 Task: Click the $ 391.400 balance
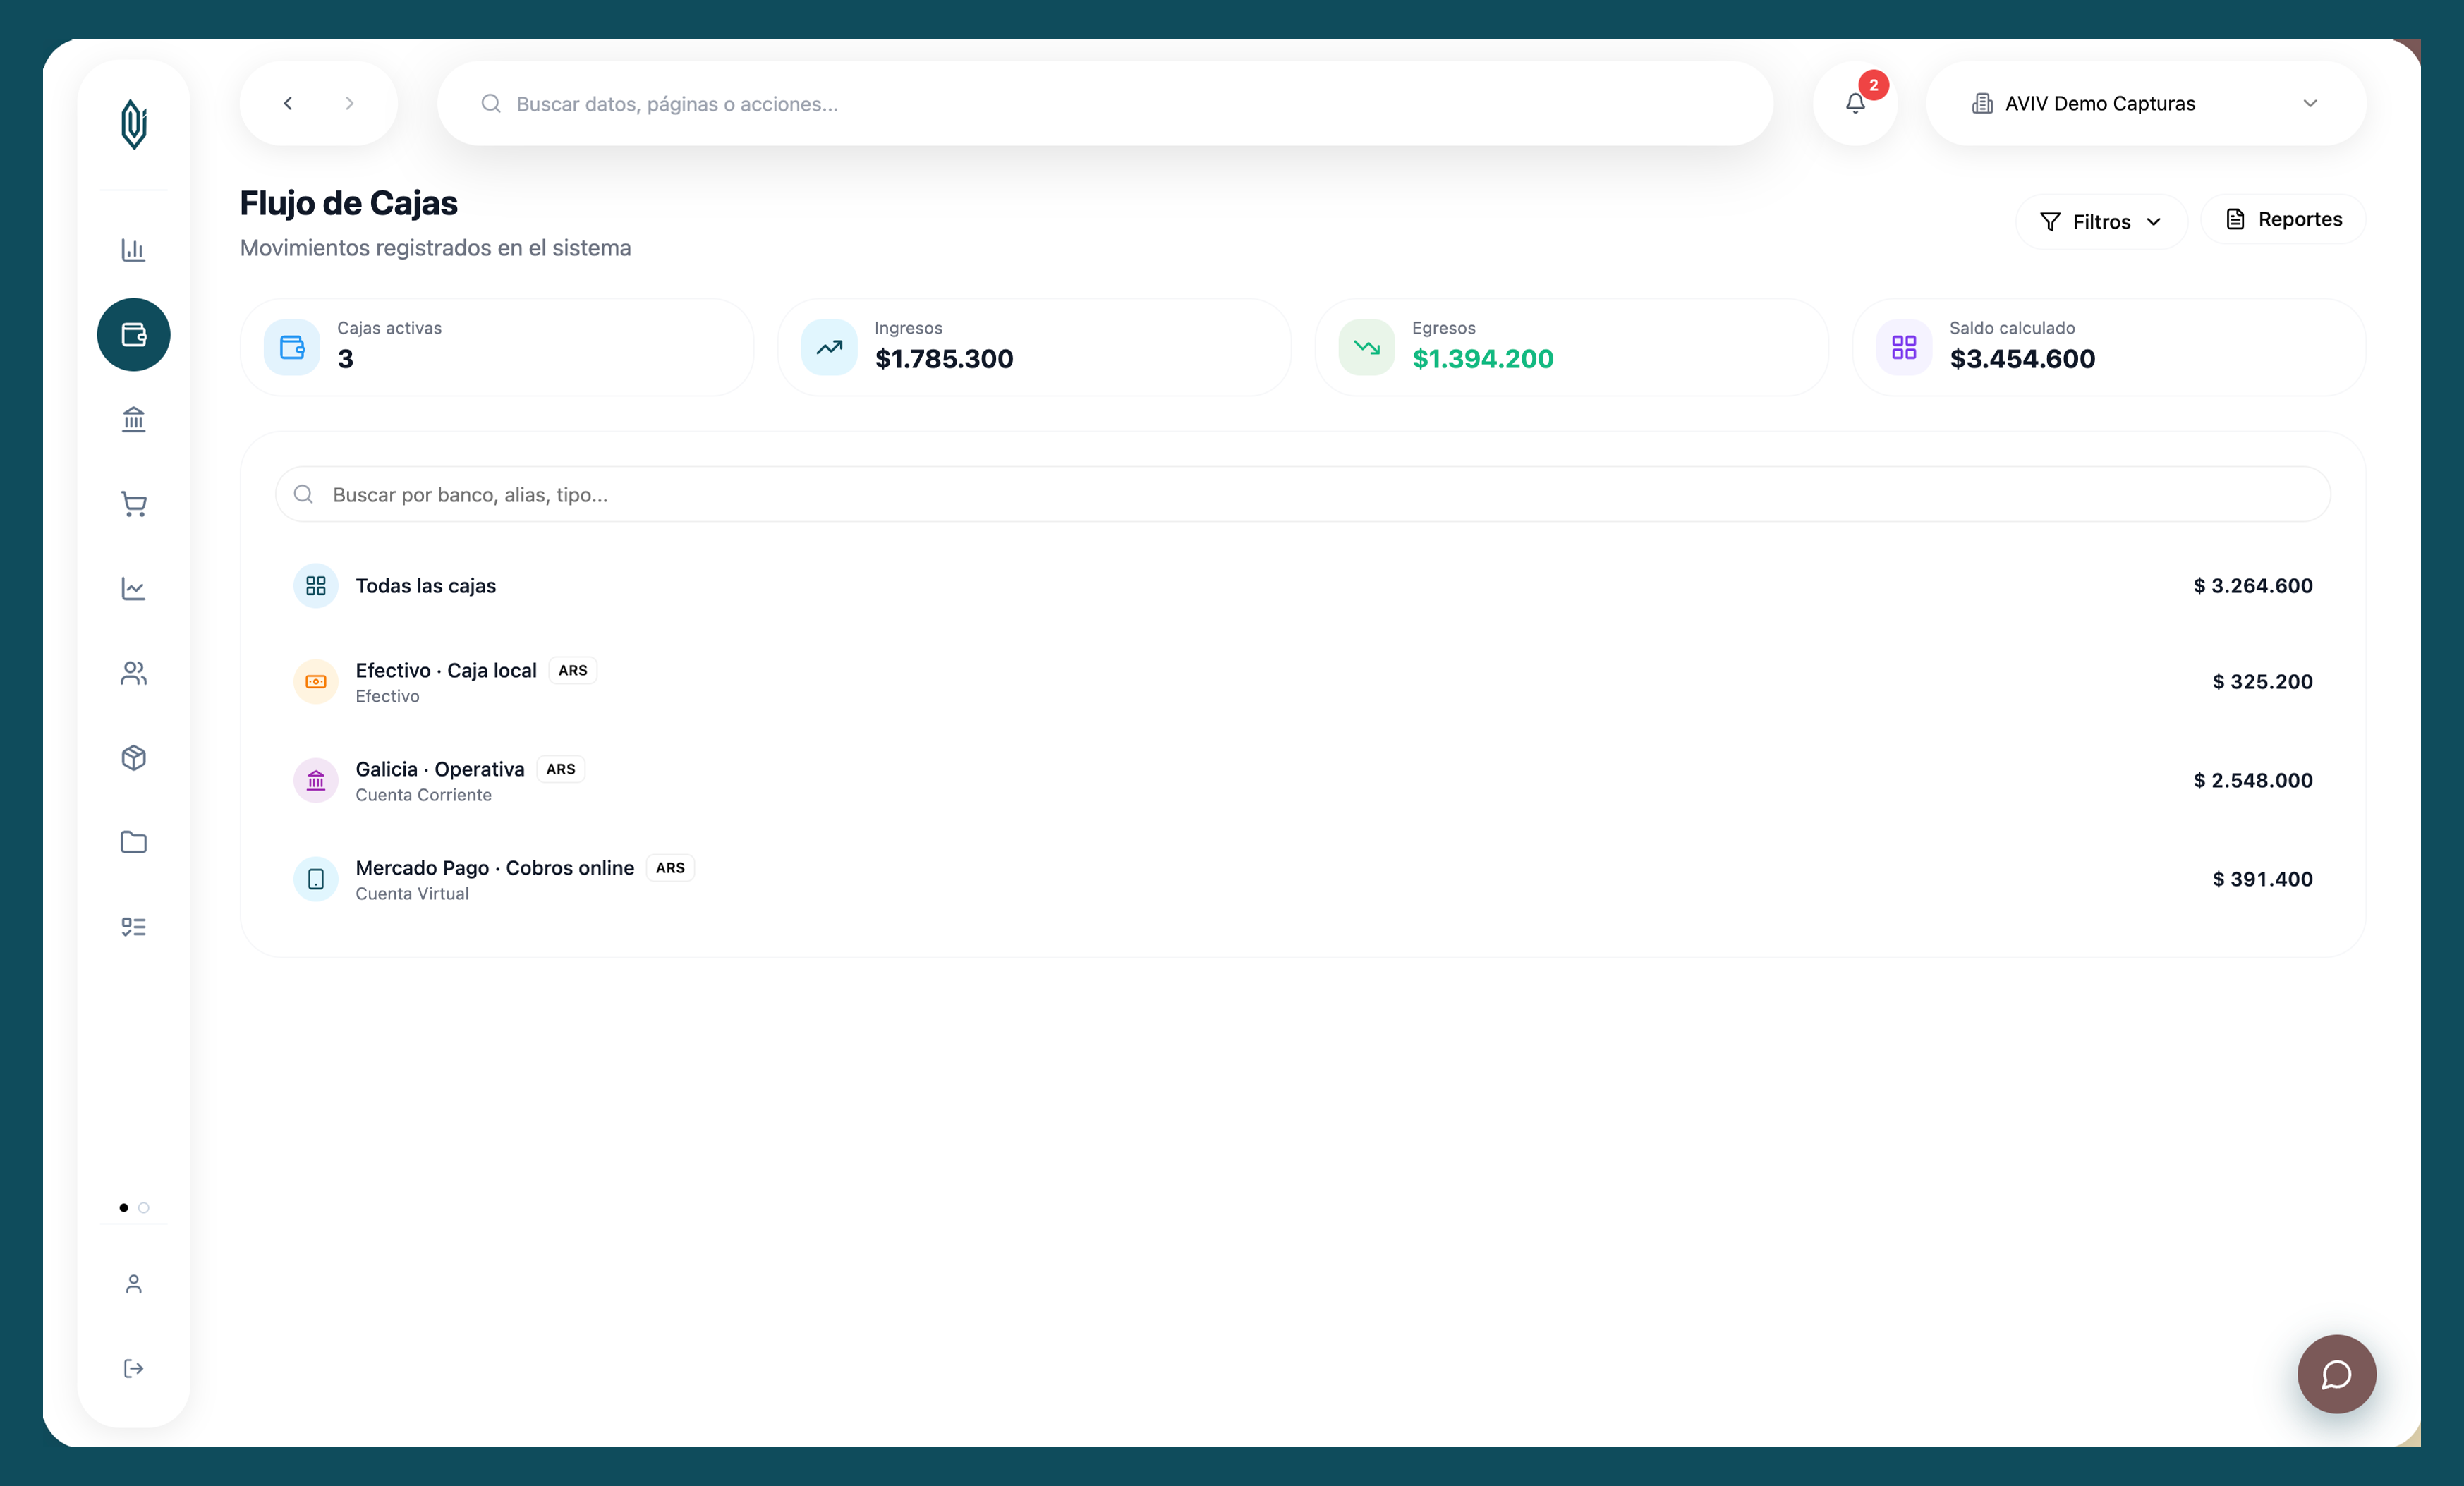point(2263,879)
